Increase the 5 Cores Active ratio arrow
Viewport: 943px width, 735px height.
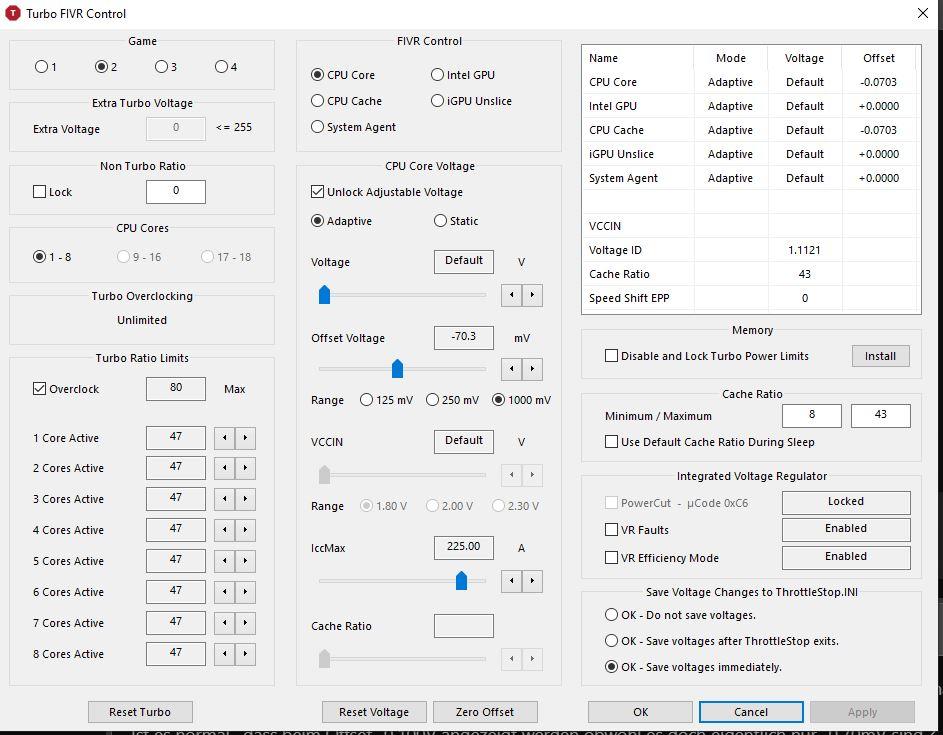tap(245, 561)
